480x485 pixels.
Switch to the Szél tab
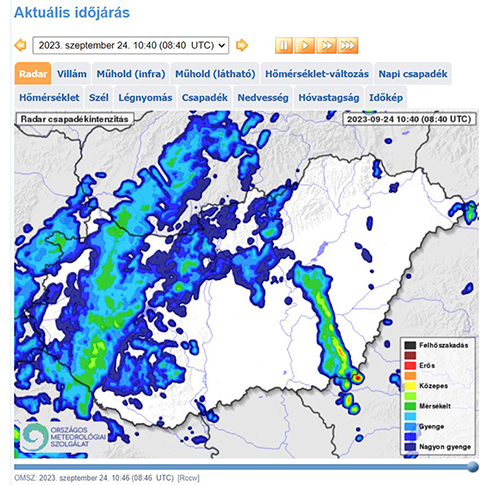pyautogui.click(x=99, y=97)
